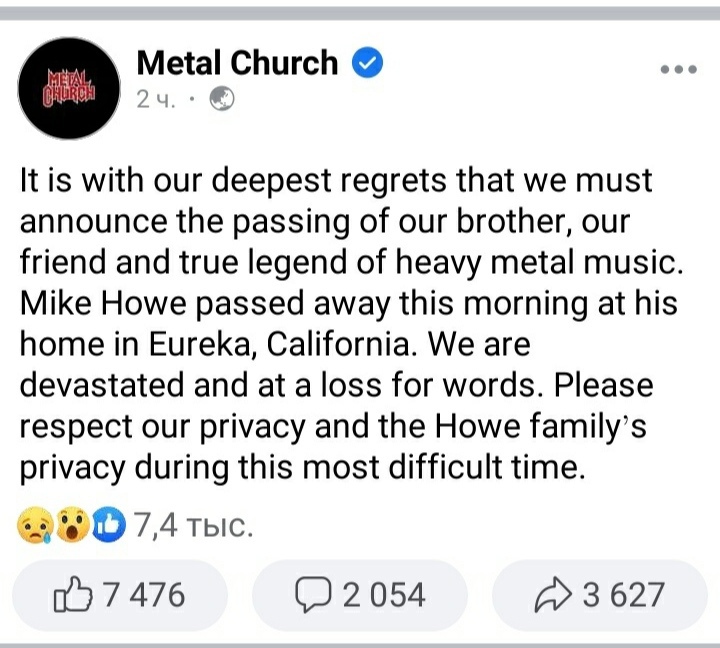720x648 pixels.
Task: Click the post text's first line
Action: [336, 181]
